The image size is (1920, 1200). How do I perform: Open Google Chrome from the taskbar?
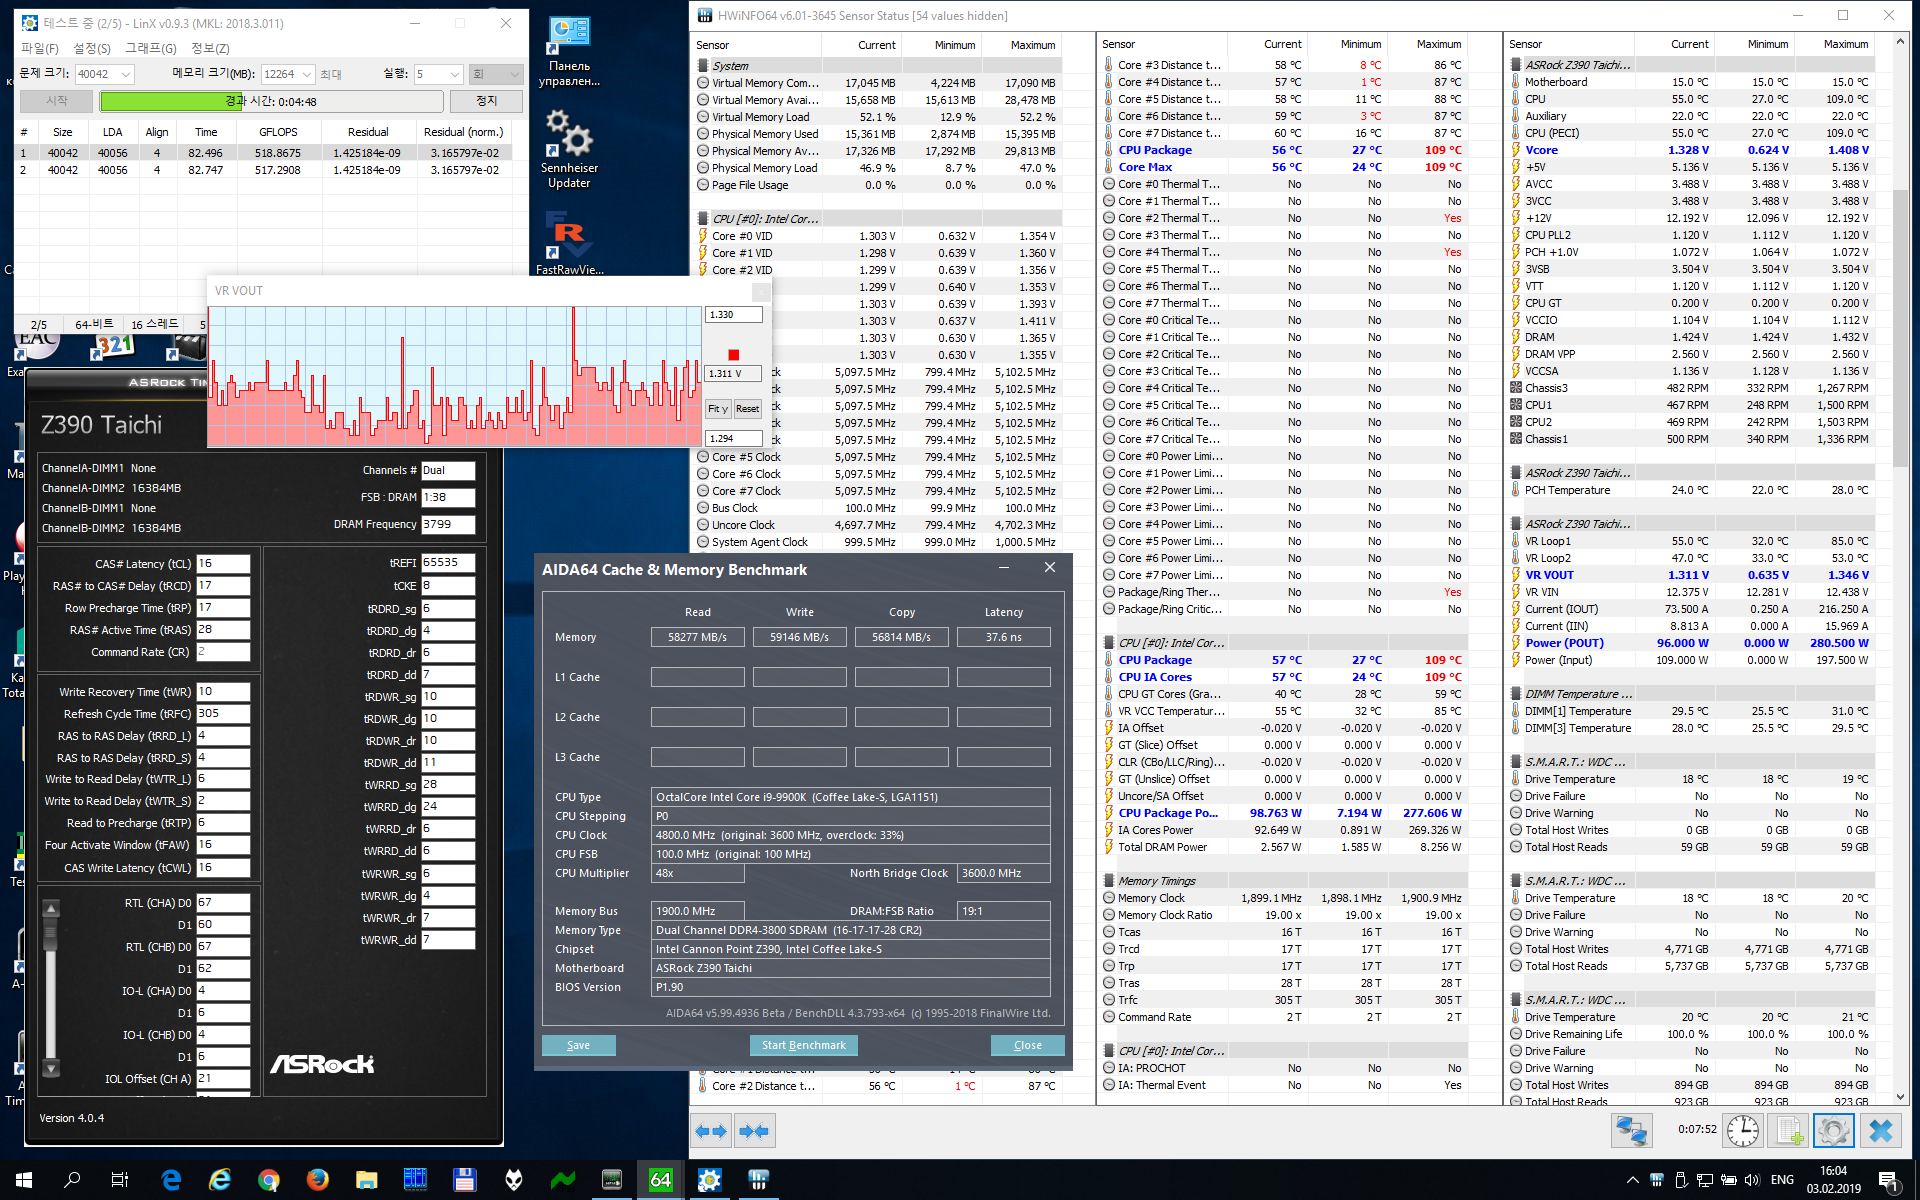[268, 1180]
